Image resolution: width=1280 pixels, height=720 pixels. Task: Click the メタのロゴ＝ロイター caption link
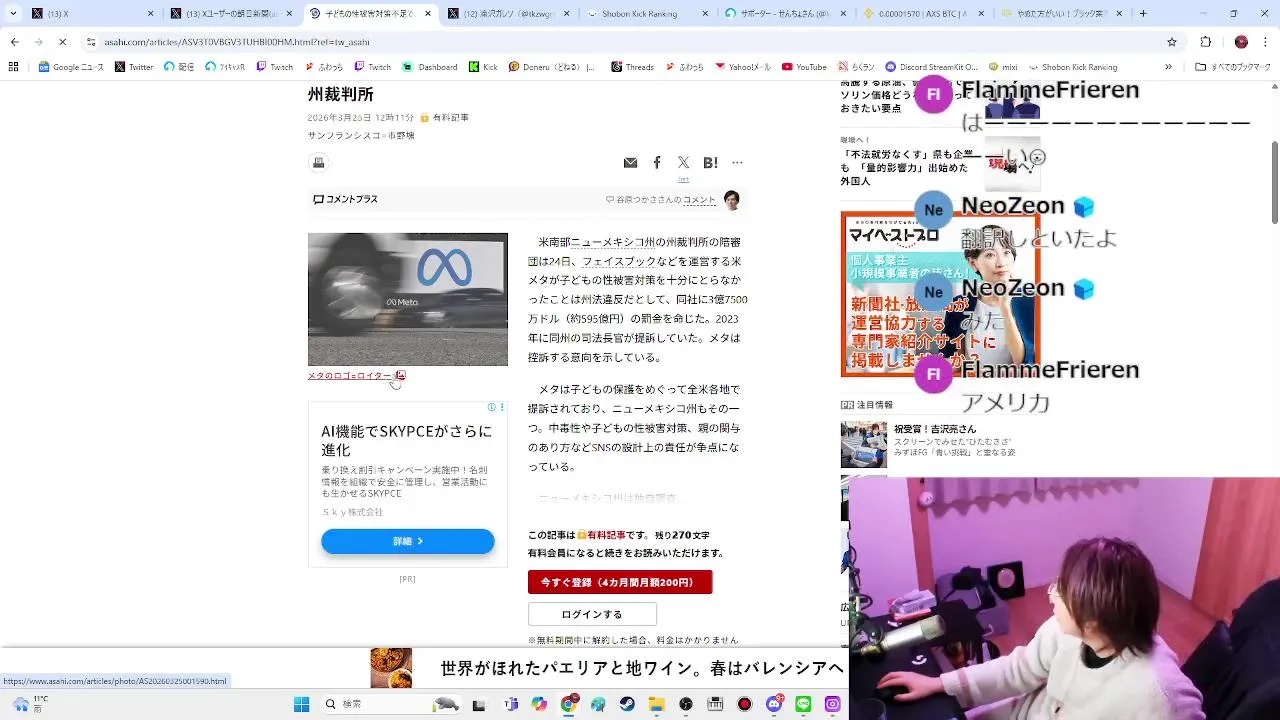point(356,376)
